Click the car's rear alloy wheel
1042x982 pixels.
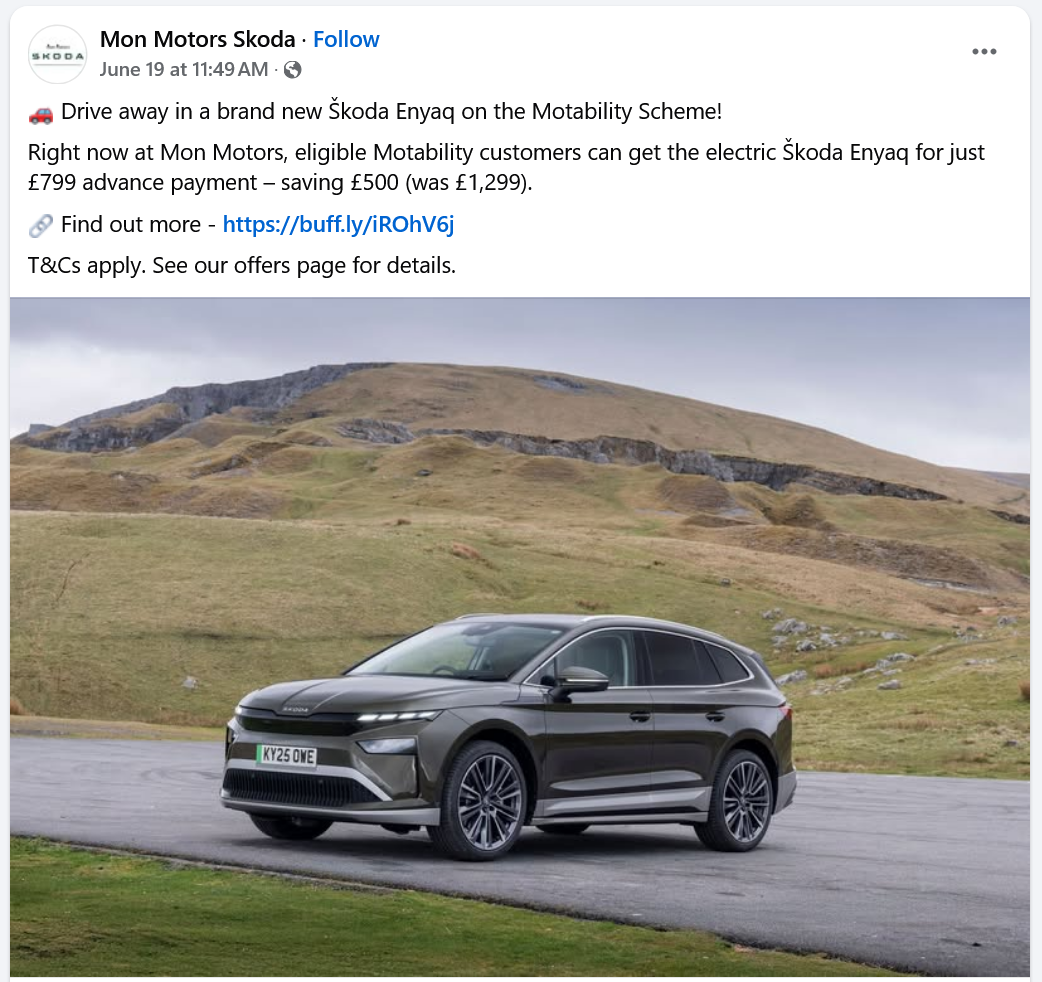[743, 800]
